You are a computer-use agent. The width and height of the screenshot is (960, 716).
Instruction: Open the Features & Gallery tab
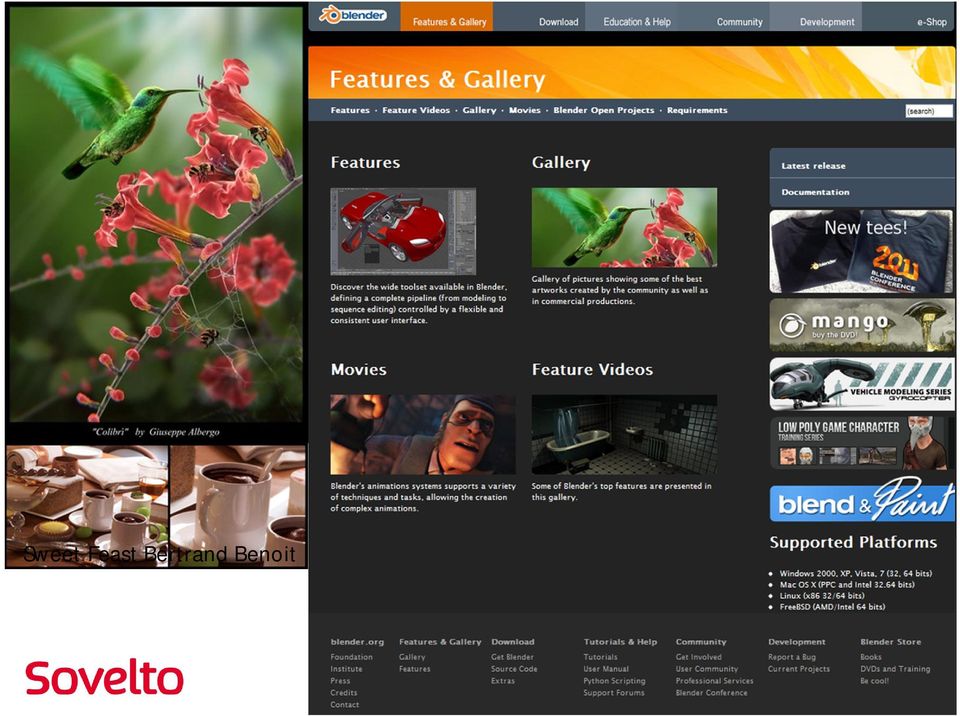click(449, 17)
